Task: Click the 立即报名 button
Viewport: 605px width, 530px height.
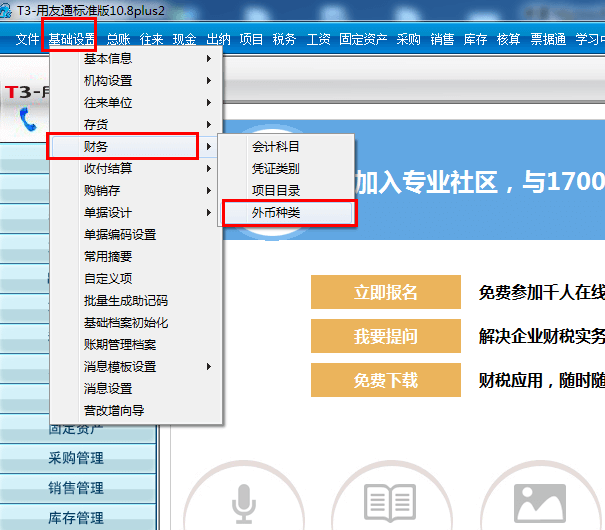Action: 386,292
